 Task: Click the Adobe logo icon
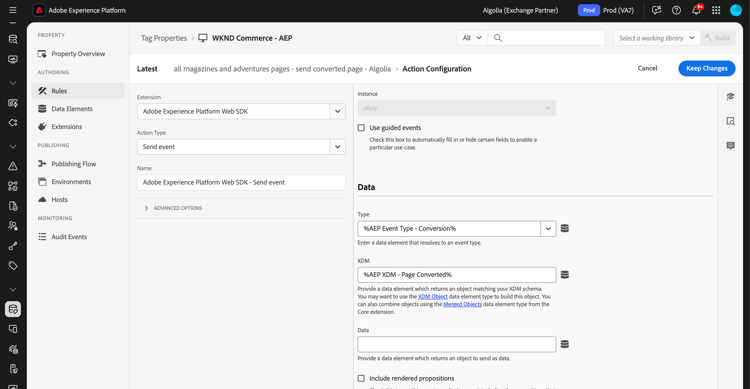coord(39,10)
